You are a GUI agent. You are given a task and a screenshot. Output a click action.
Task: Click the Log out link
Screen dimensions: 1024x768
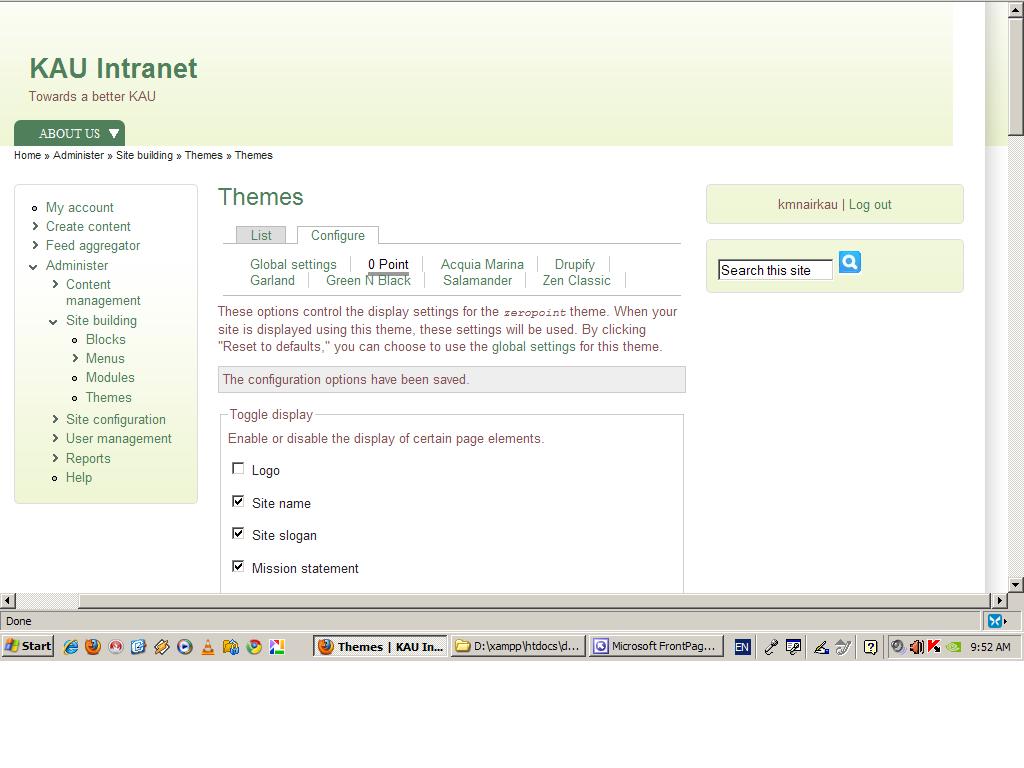click(870, 204)
